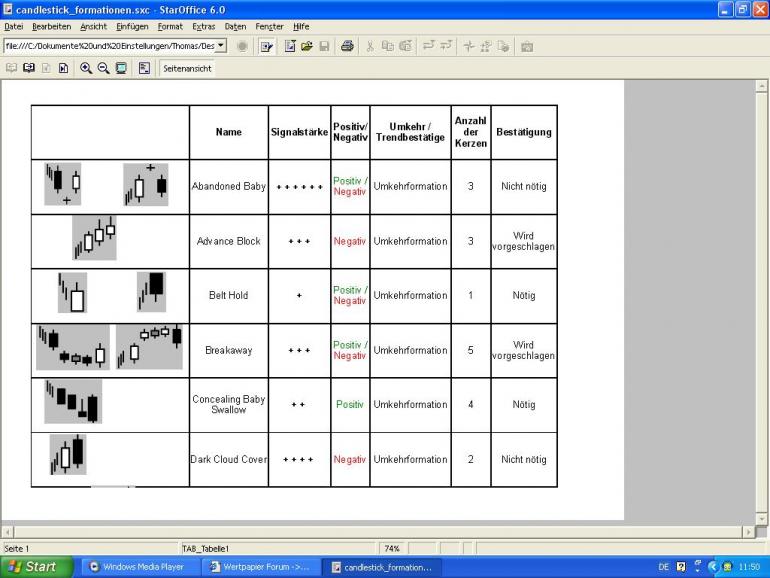Open the Extras menu
Image resolution: width=770 pixels, height=578 pixels.
pyautogui.click(x=203, y=27)
